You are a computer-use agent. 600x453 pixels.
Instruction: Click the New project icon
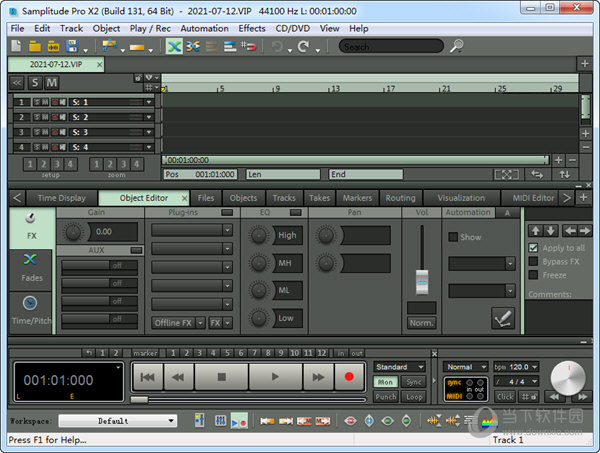[16, 46]
